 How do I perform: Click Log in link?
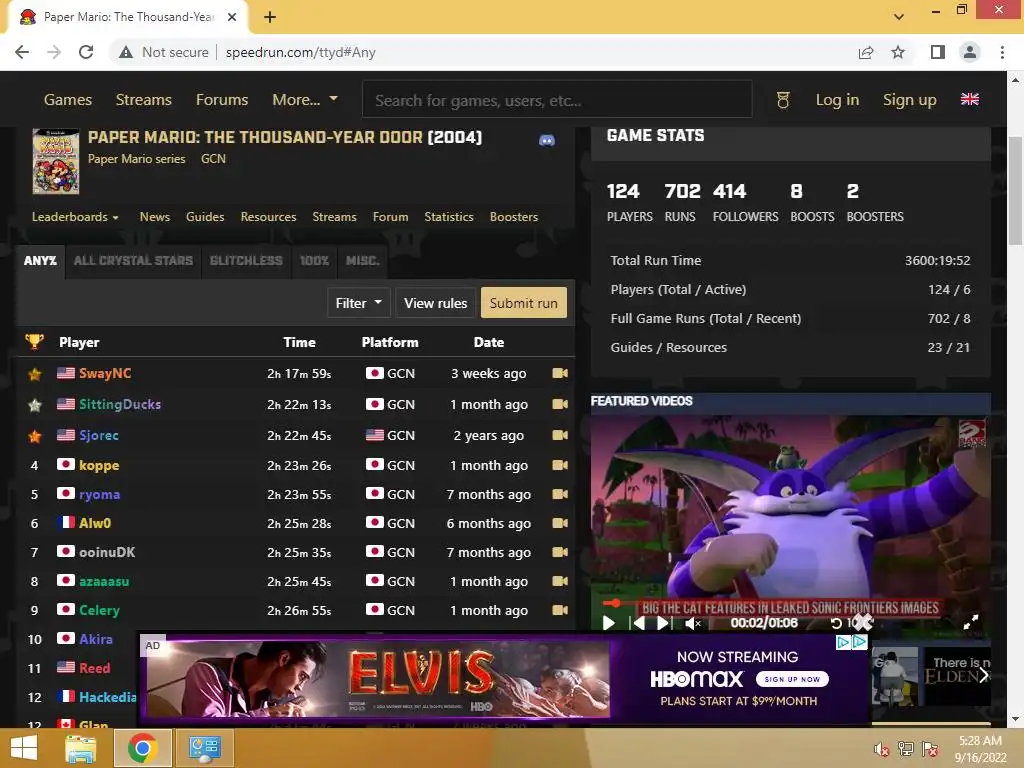click(837, 100)
